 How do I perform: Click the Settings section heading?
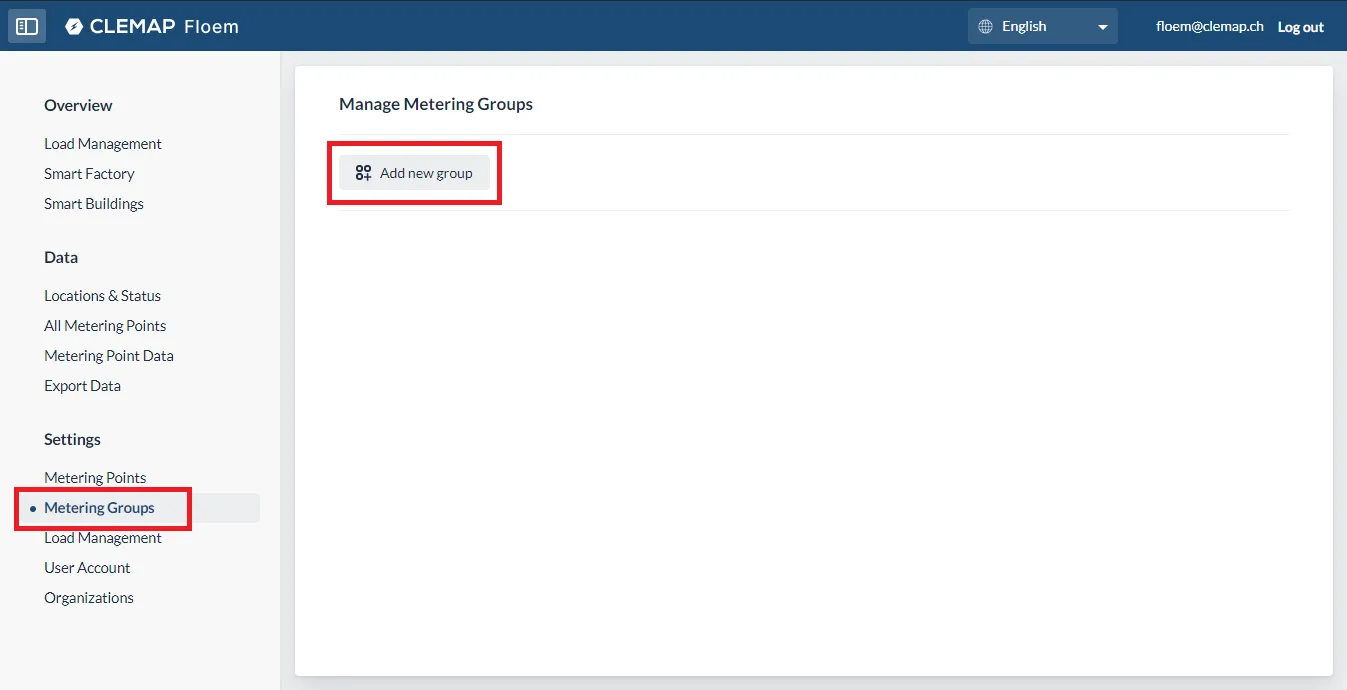tap(72, 440)
